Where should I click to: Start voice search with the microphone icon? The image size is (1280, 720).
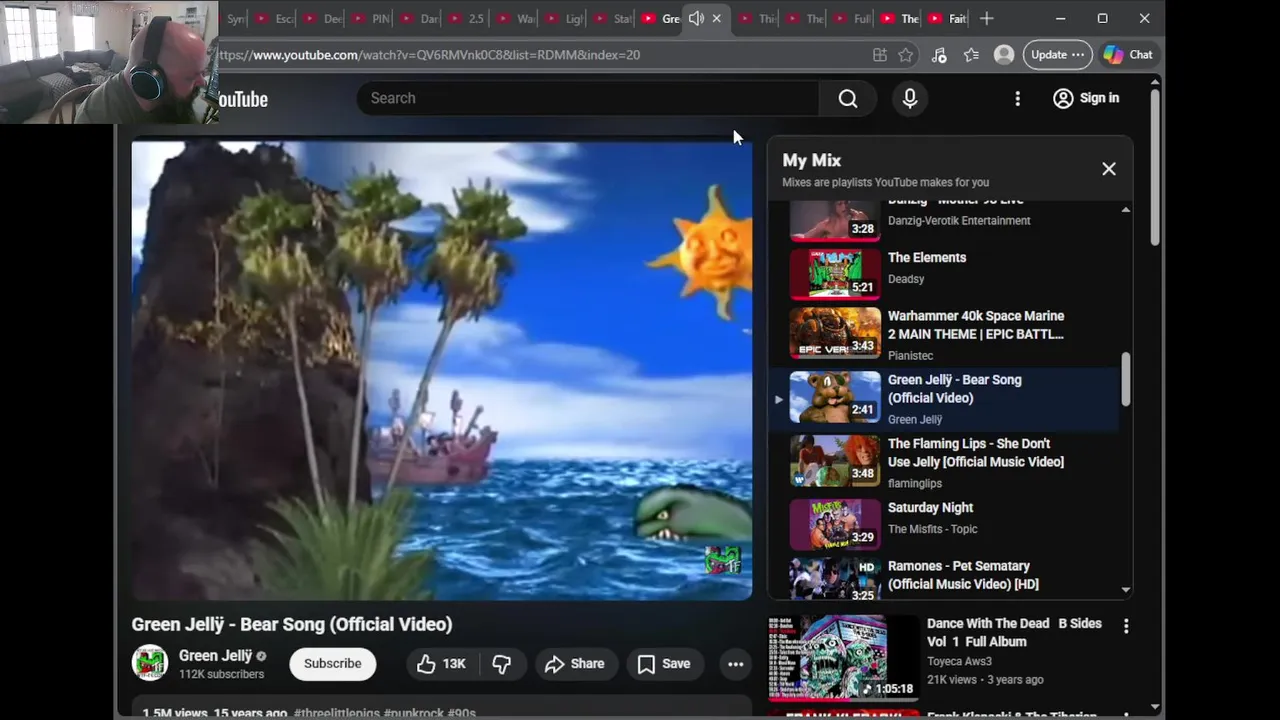pos(910,98)
